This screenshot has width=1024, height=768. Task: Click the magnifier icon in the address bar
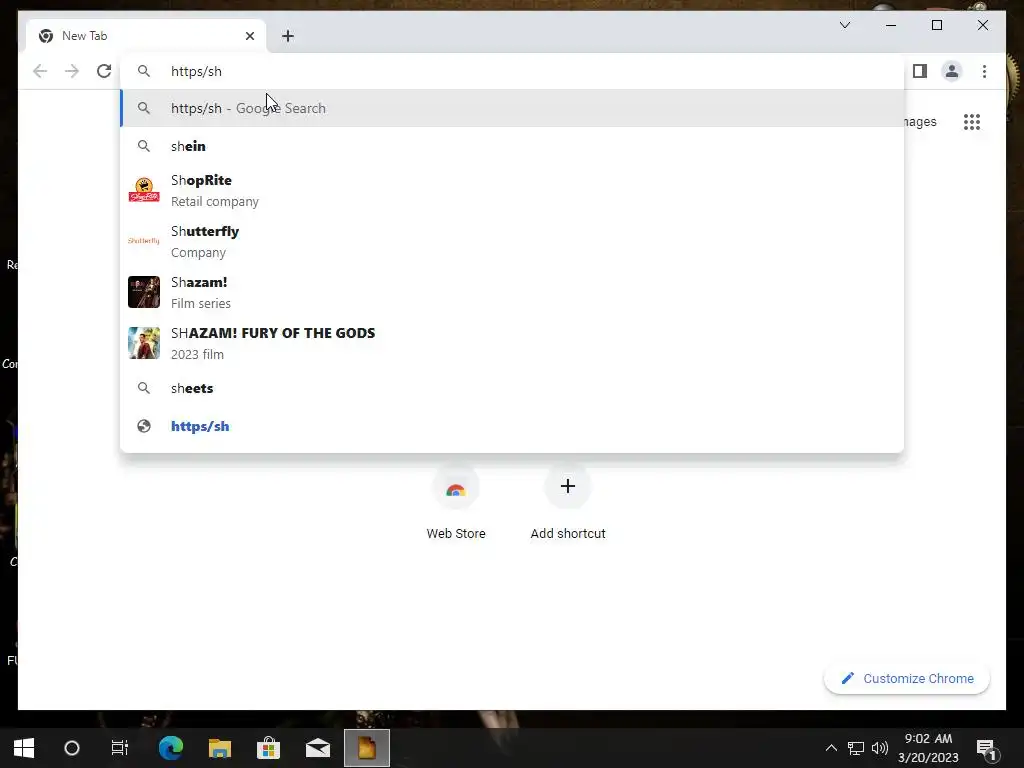pyautogui.click(x=144, y=71)
